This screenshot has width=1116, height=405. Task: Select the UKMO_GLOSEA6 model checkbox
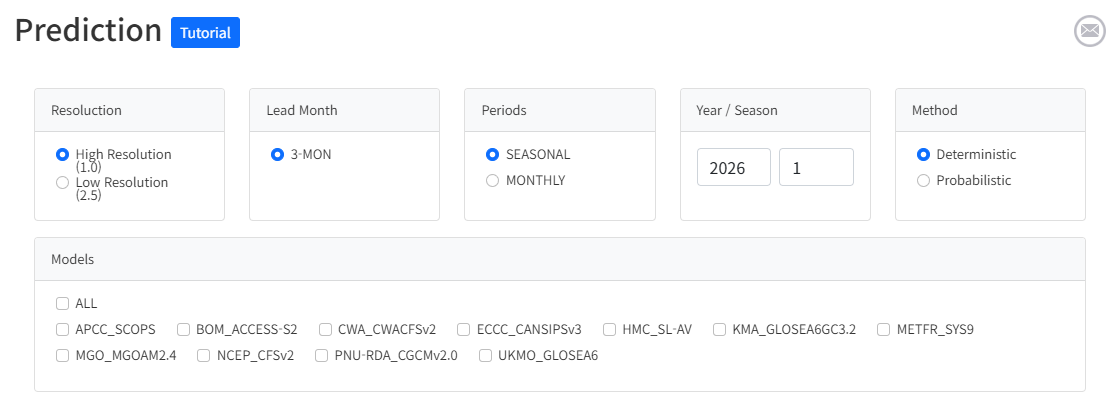click(x=486, y=355)
